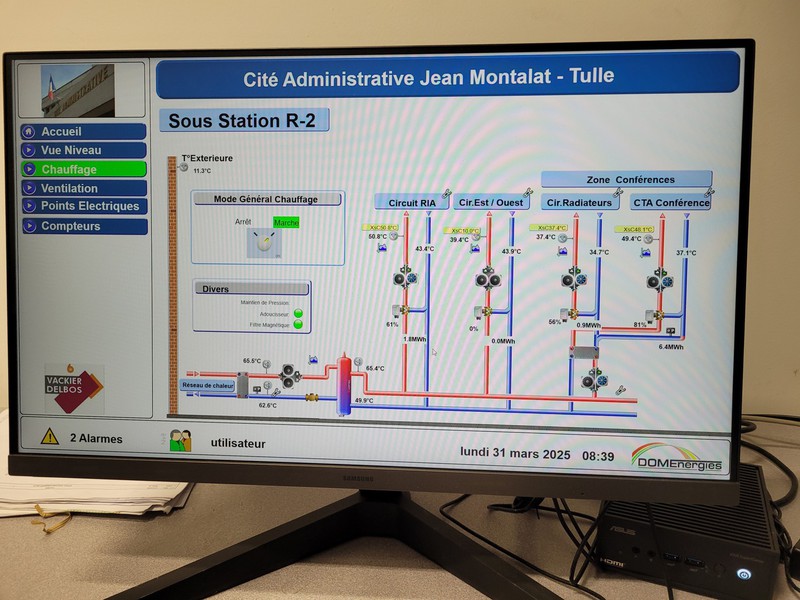Click the utilisateur login icon

tap(180, 440)
